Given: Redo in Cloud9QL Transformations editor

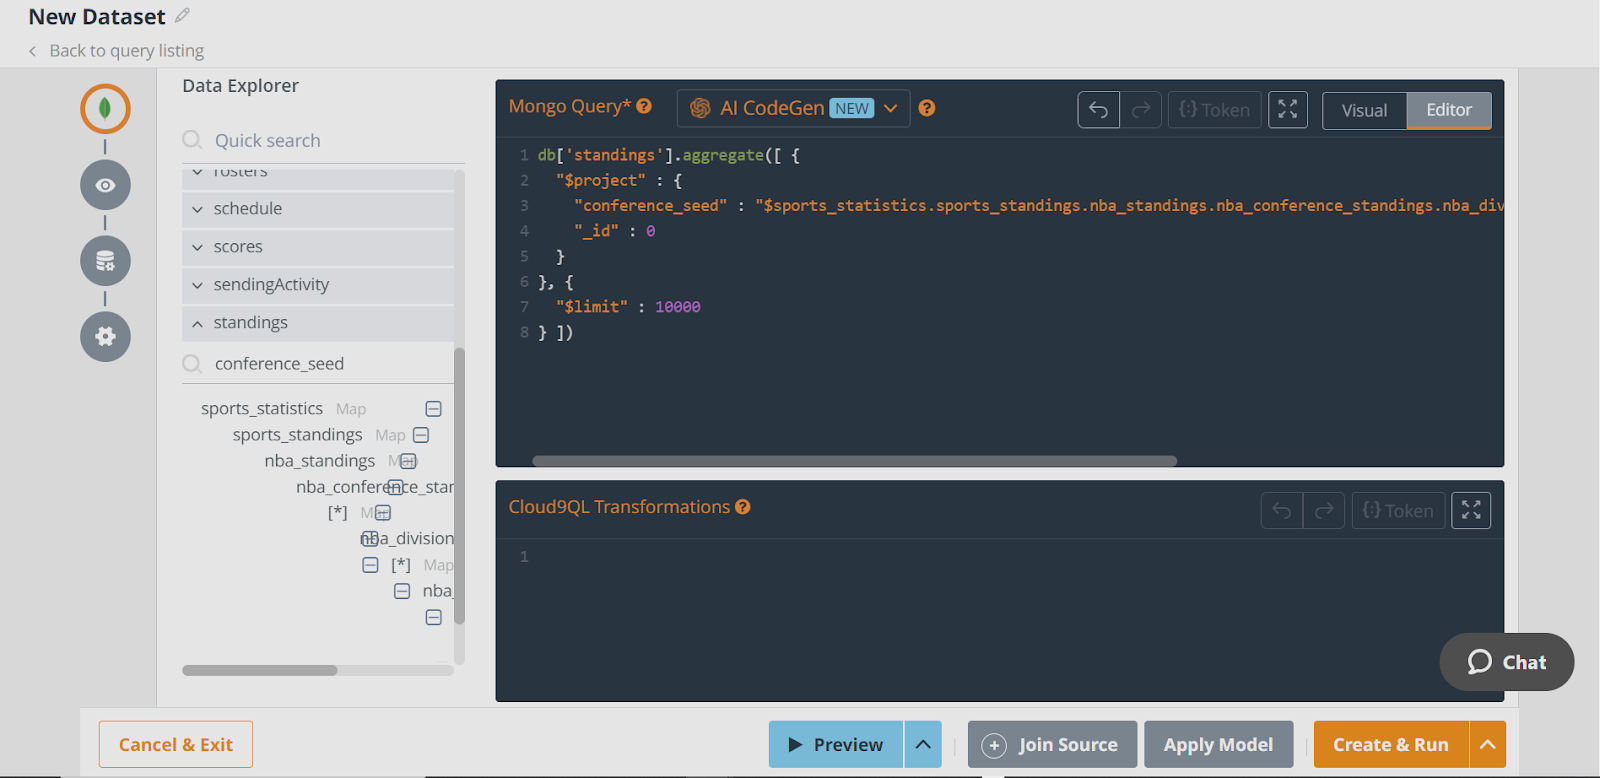Looking at the screenshot, I should coord(1324,511).
